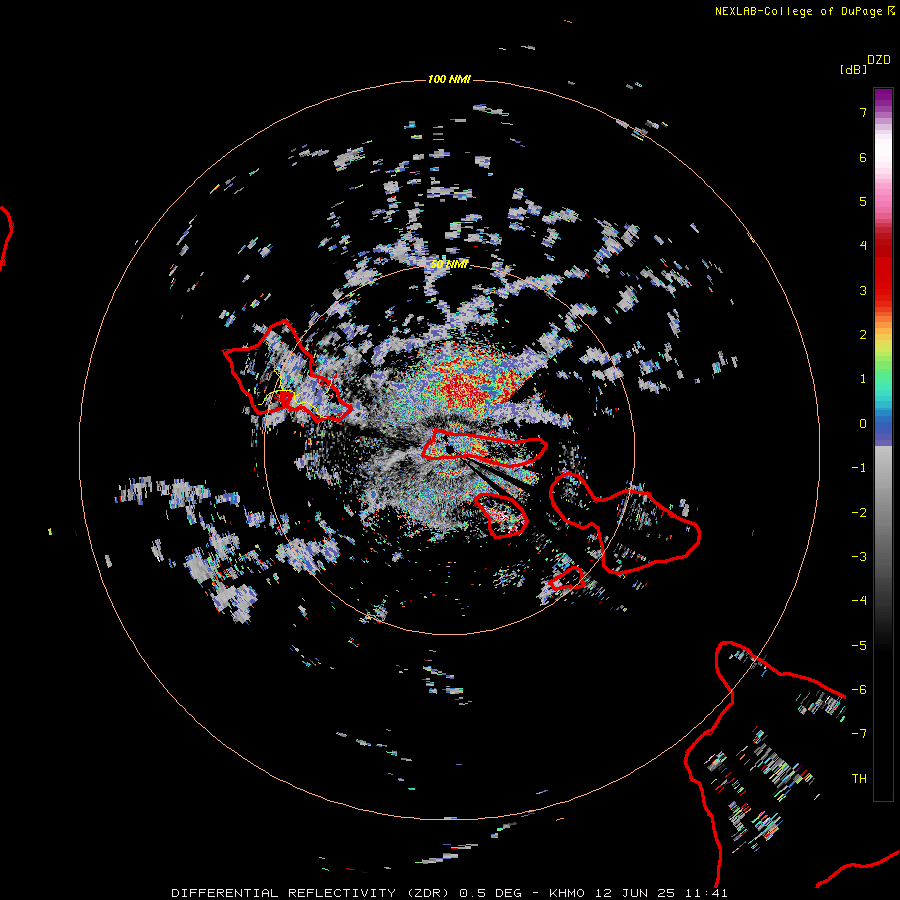Viewport: 900px width, 900px height.
Task: Click the 100 NMI range ring label
Action: pyautogui.click(x=449, y=79)
